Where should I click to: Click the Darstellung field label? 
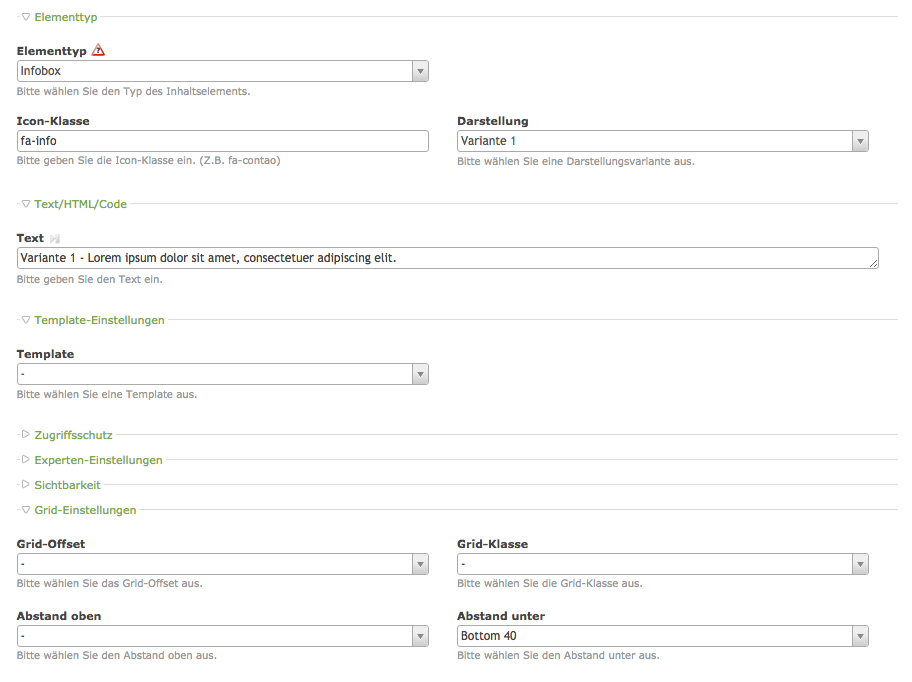(x=499, y=122)
